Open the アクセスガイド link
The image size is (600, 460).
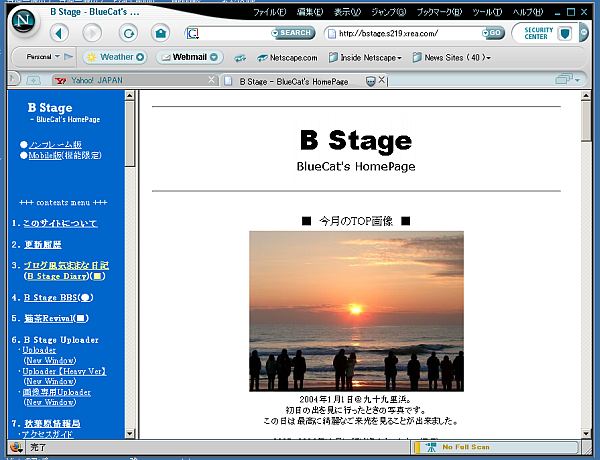[x=47, y=434]
